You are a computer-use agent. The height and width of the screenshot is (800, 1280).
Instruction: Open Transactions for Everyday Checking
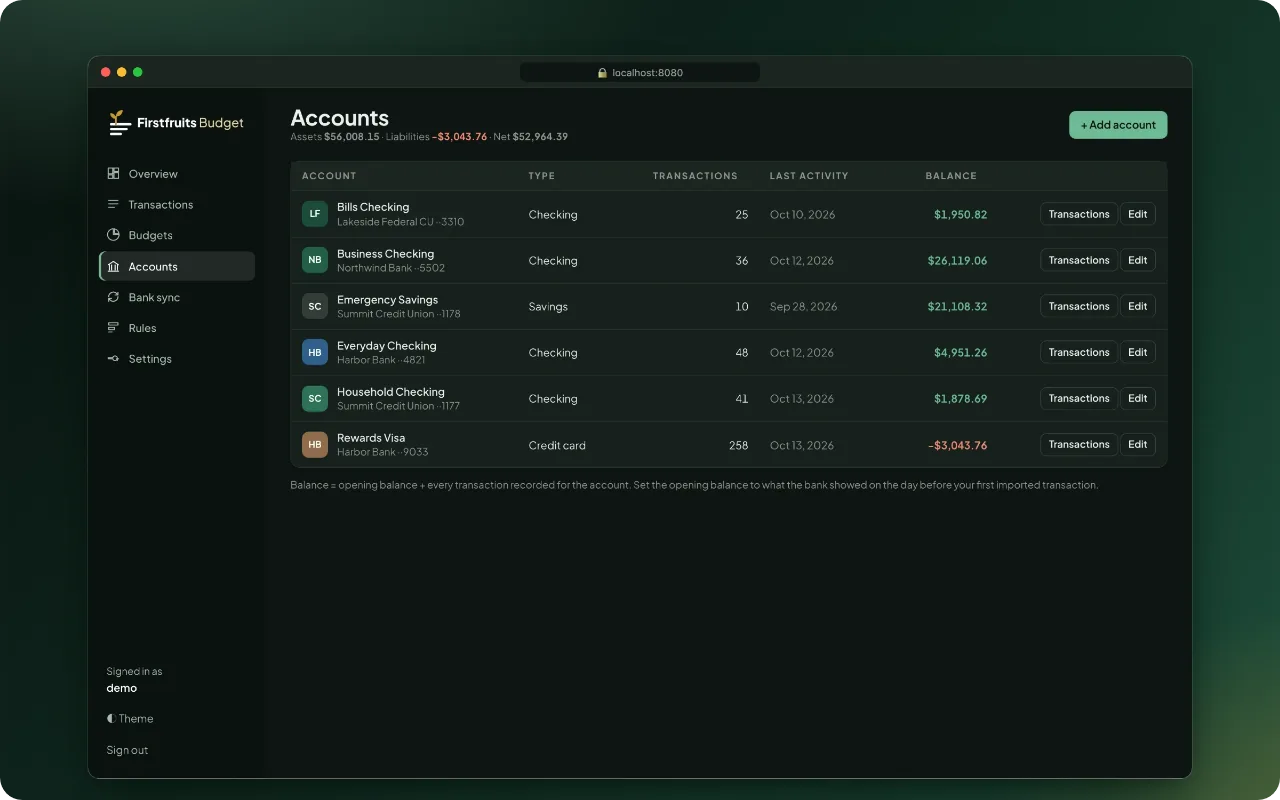1079,352
